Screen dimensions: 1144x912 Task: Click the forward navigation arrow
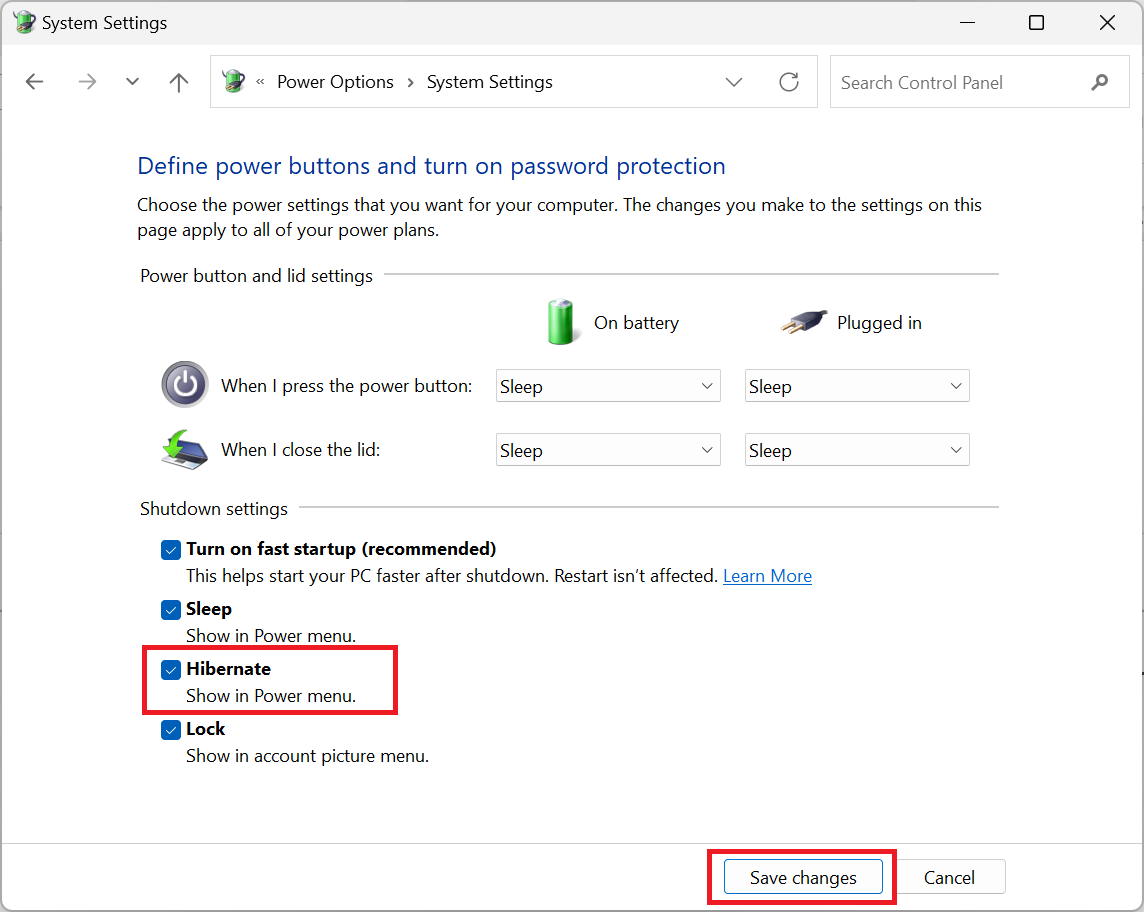pyautogui.click(x=87, y=82)
